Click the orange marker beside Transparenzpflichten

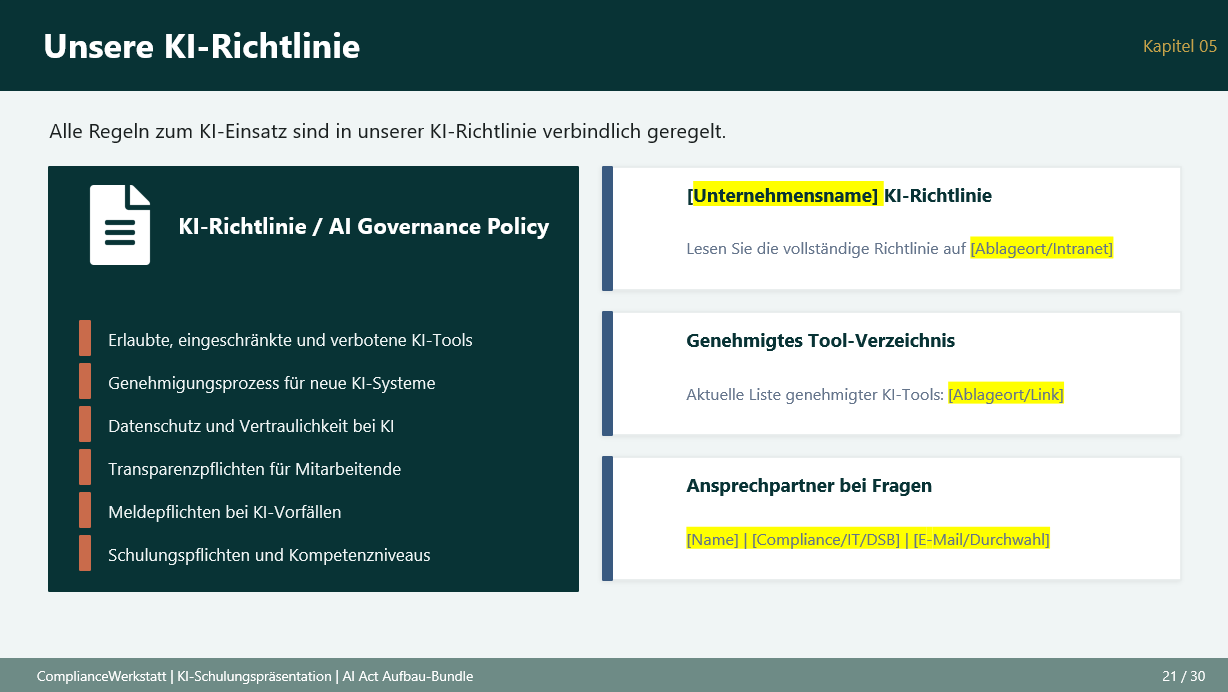pos(85,467)
